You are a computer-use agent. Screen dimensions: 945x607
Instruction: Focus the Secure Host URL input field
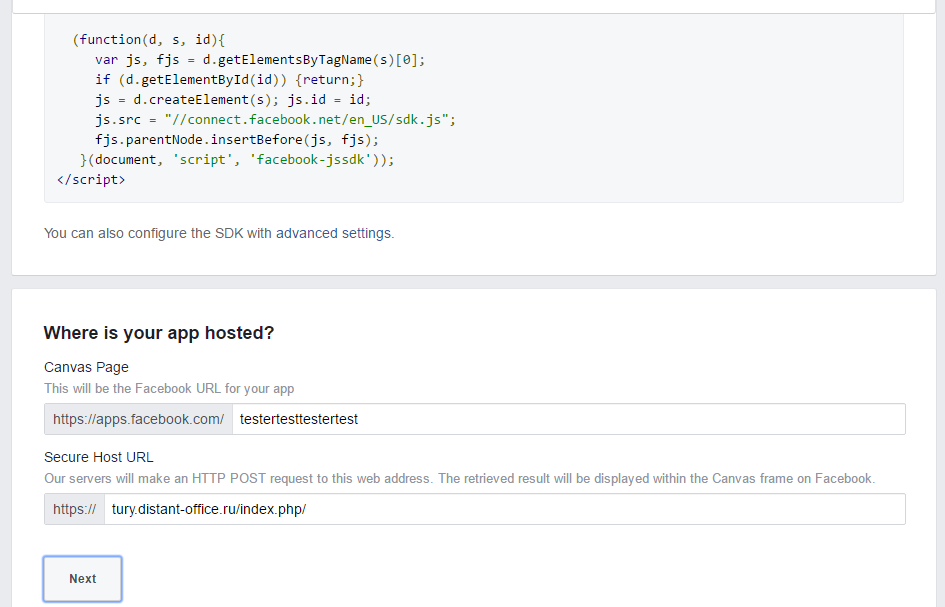click(504, 509)
